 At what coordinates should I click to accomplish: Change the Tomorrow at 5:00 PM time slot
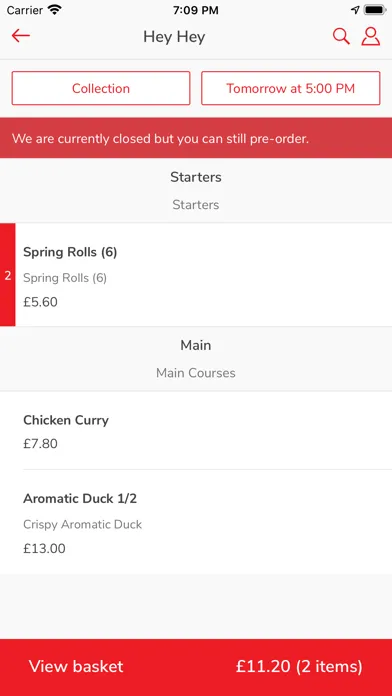pyautogui.click(x=291, y=88)
